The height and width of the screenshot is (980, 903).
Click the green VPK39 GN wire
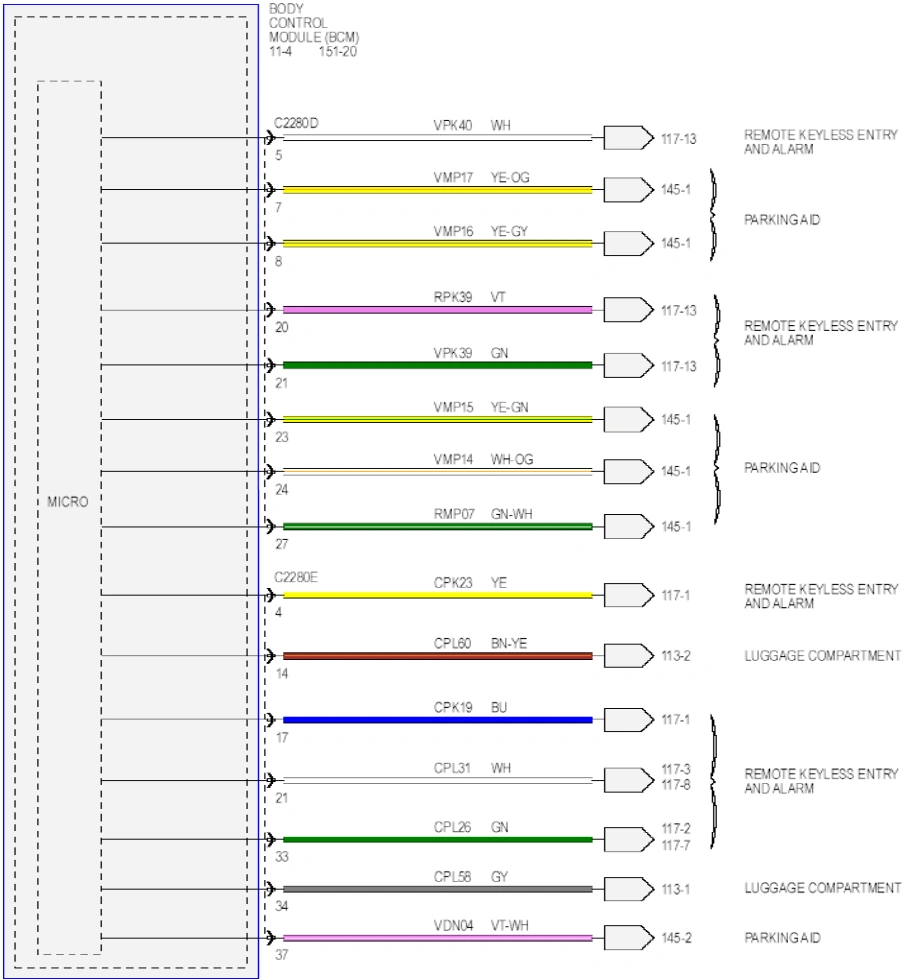click(x=437, y=365)
